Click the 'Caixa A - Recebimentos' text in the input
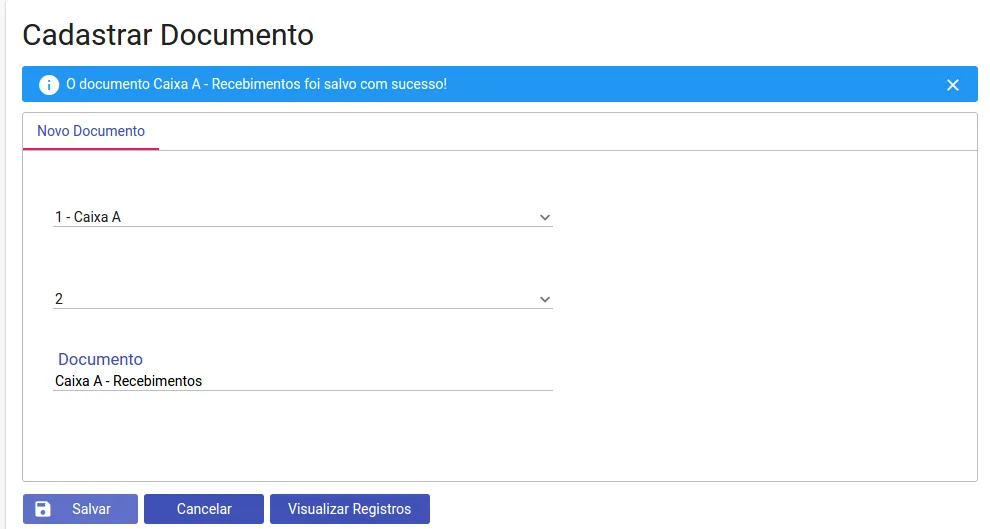This screenshot has width=990, height=529. pos(129,381)
